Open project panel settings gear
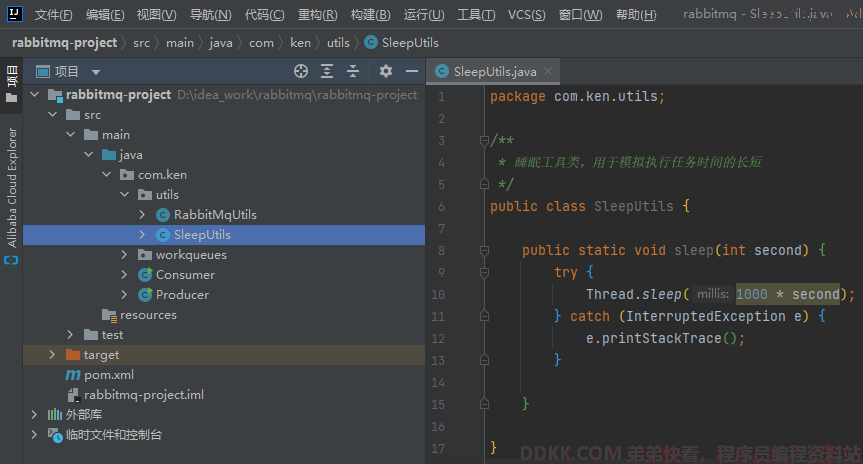The image size is (863, 464). coord(386,71)
